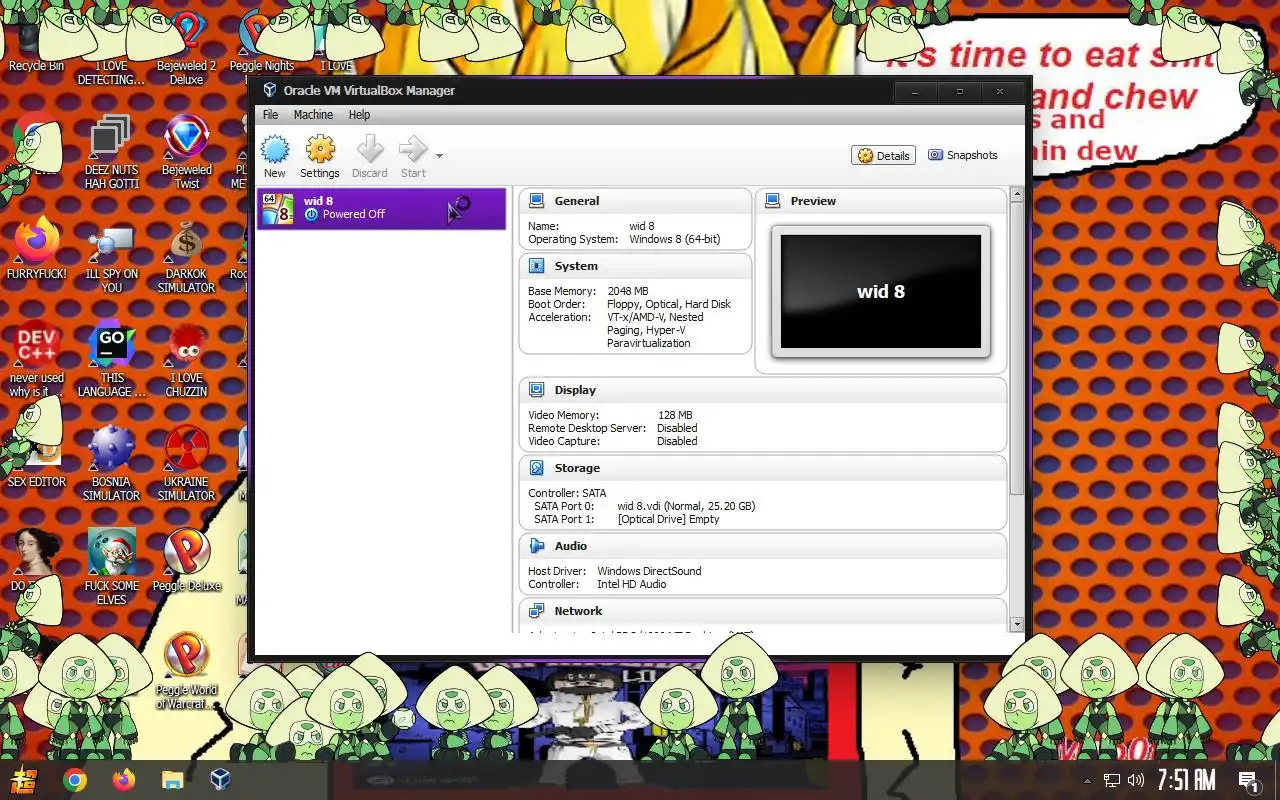Open Firefox from the taskbar
Screen dimensions: 1280x800
(x=123, y=780)
